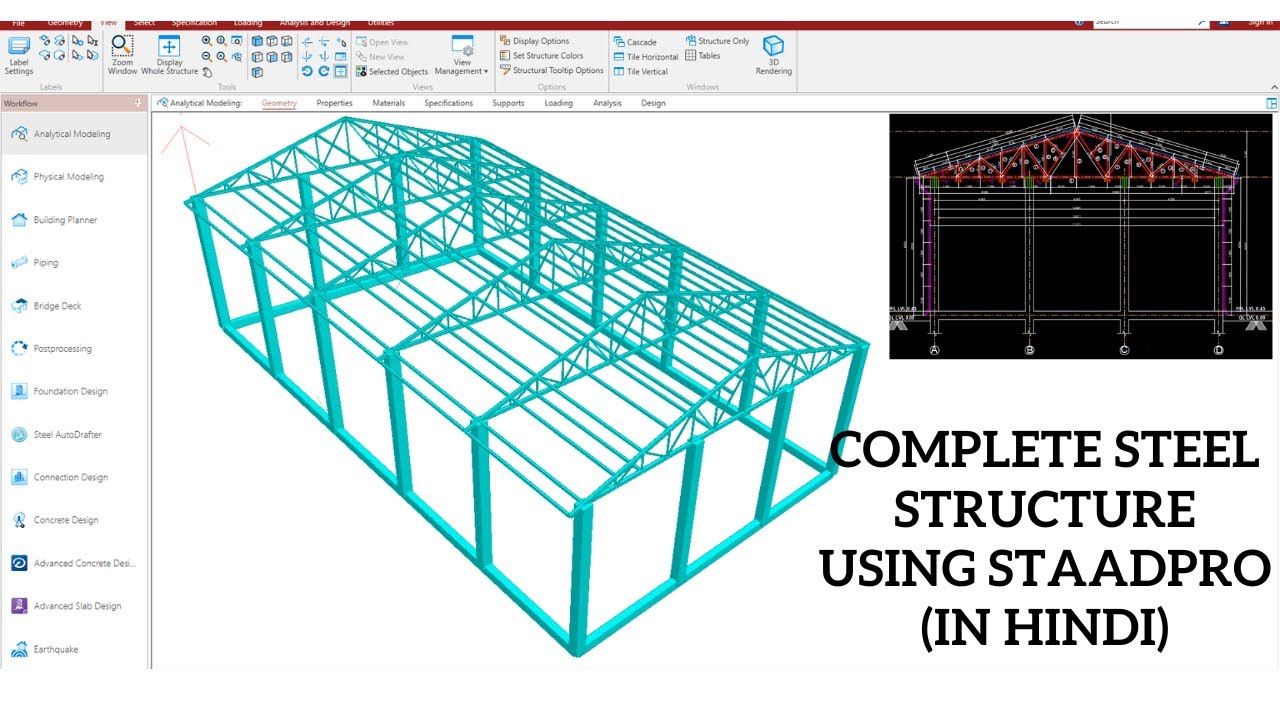Click the Cascade windows option
The width and height of the screenshot is (1280, 720).
click(635, 42)
